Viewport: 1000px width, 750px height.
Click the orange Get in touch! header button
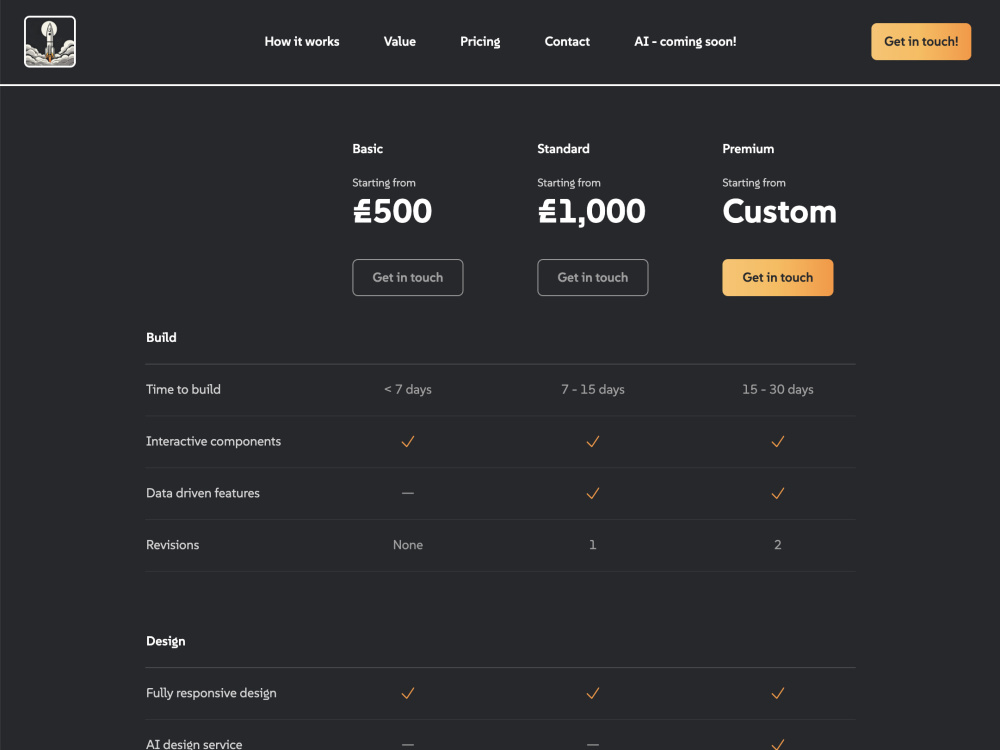click(x=921, y=41)
